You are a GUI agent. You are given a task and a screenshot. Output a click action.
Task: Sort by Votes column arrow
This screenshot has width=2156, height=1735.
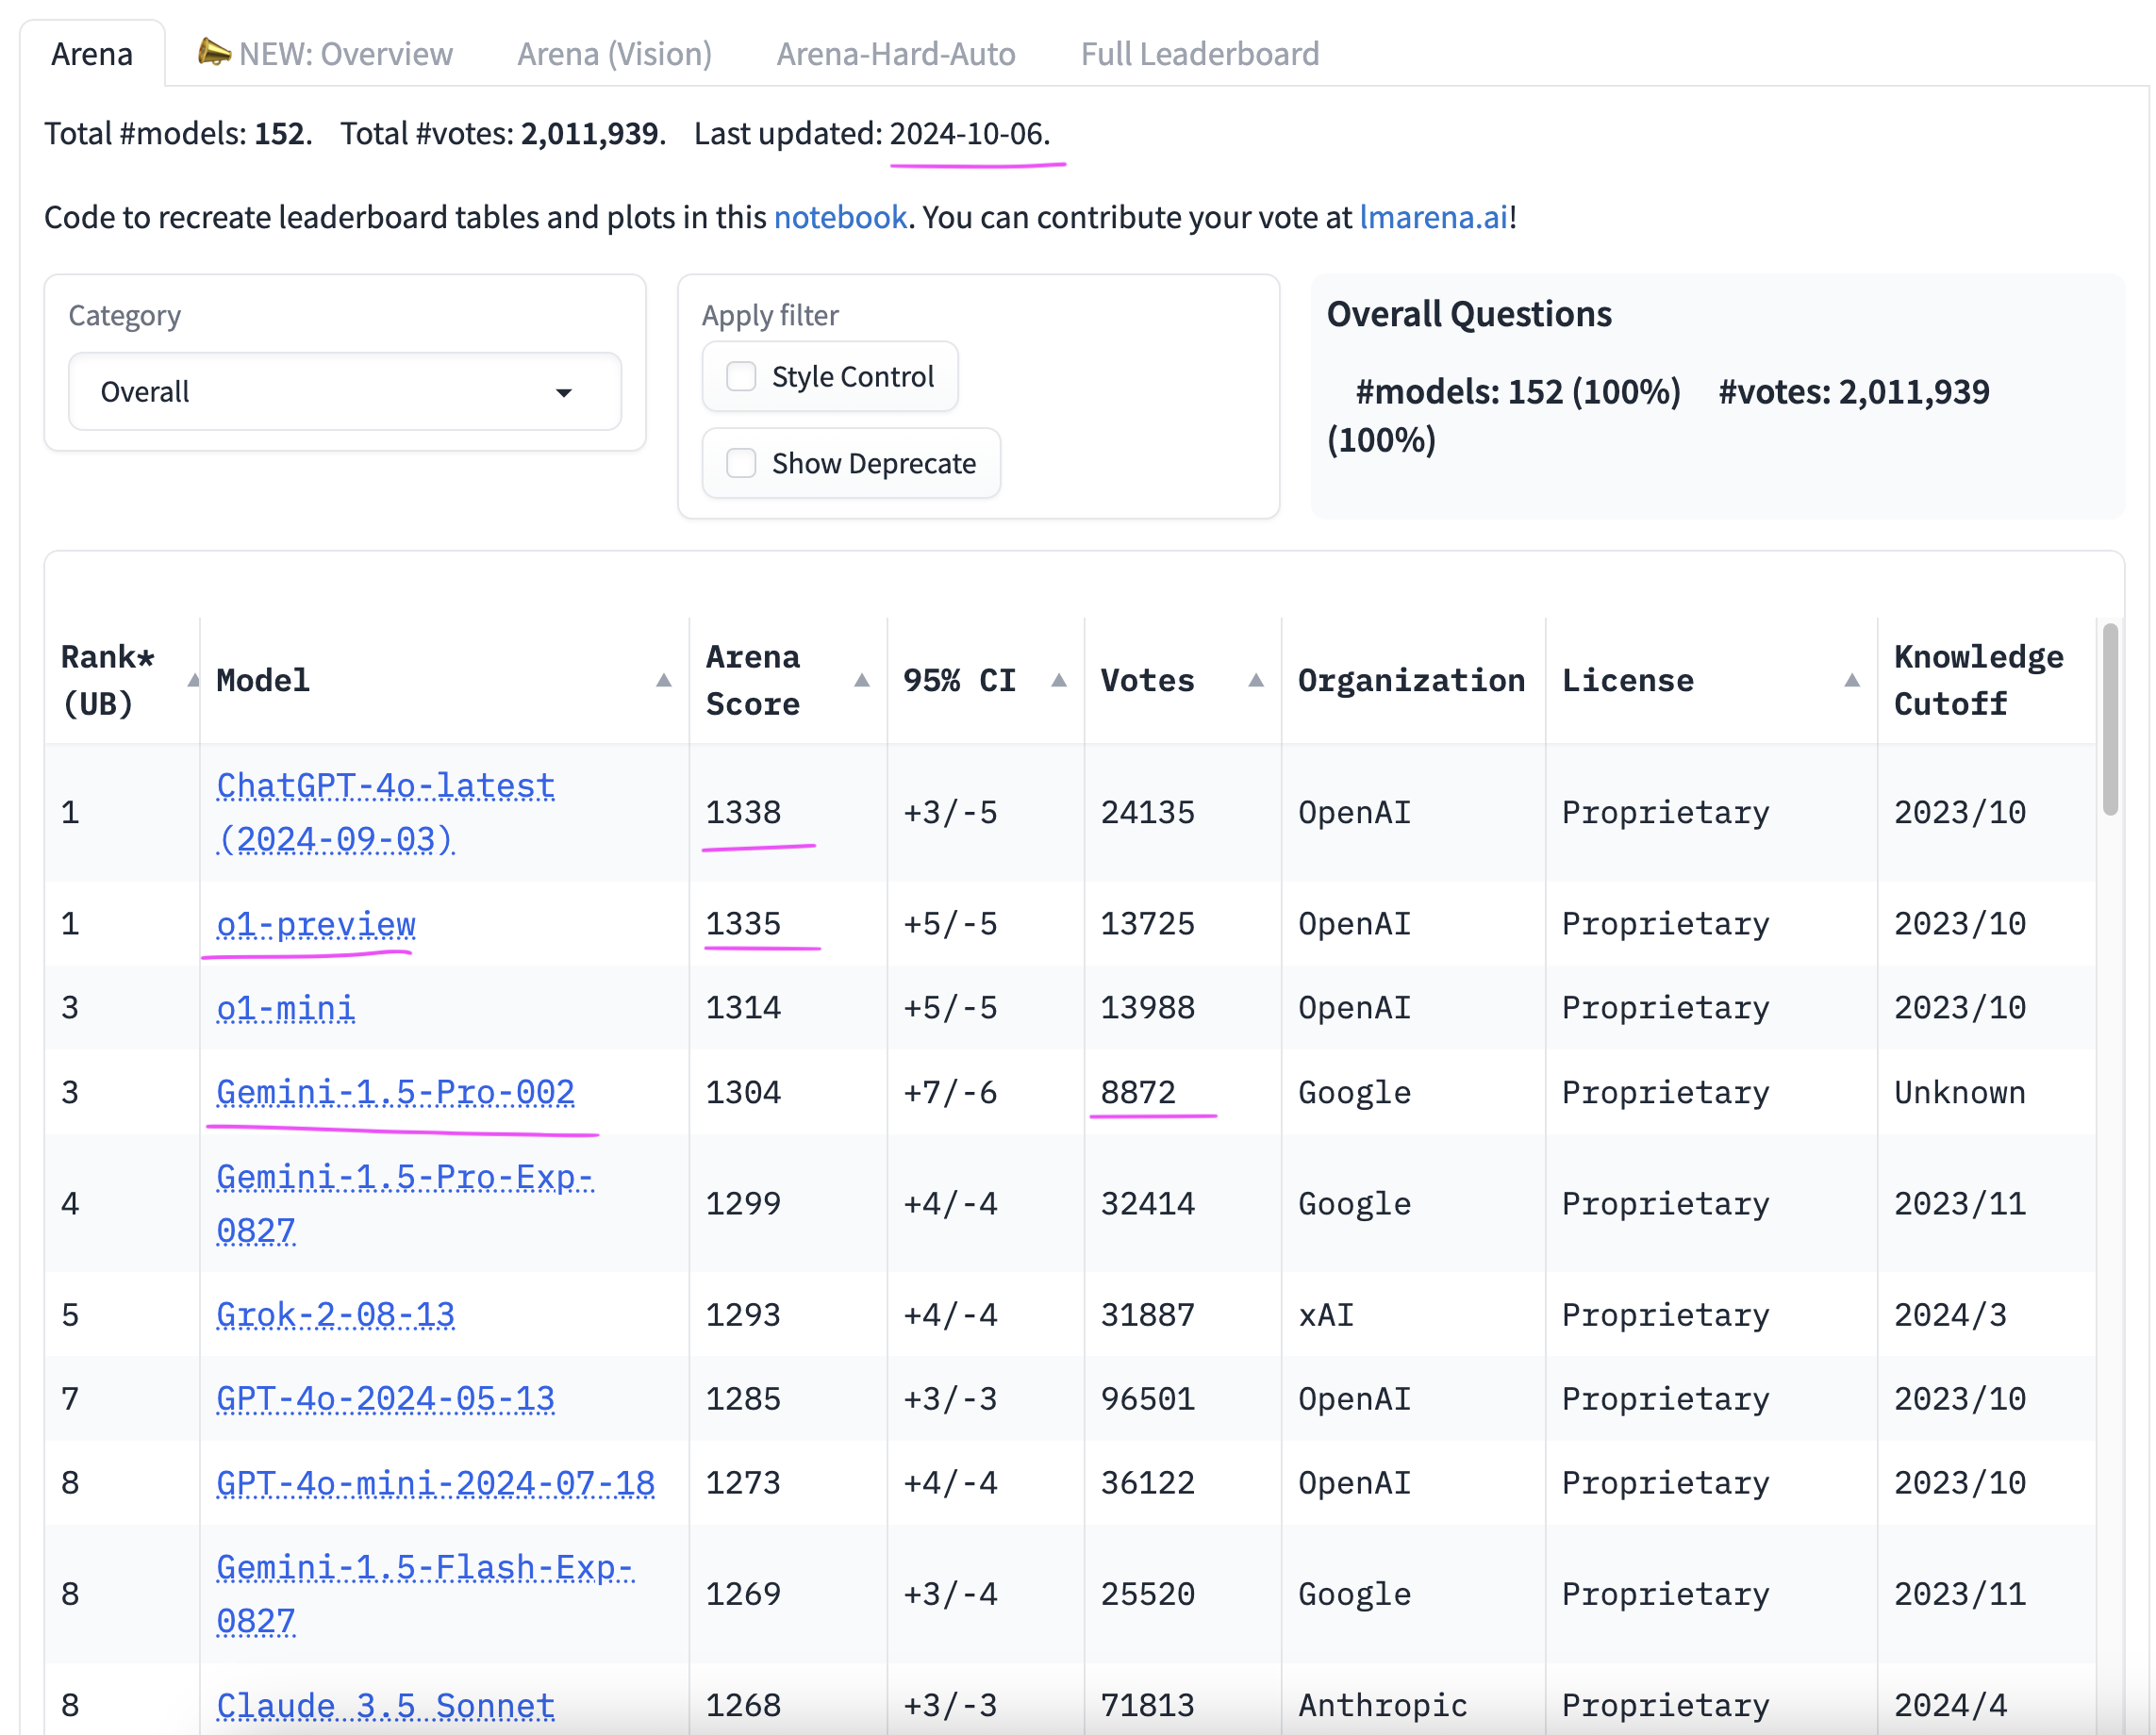[1256, 681]
